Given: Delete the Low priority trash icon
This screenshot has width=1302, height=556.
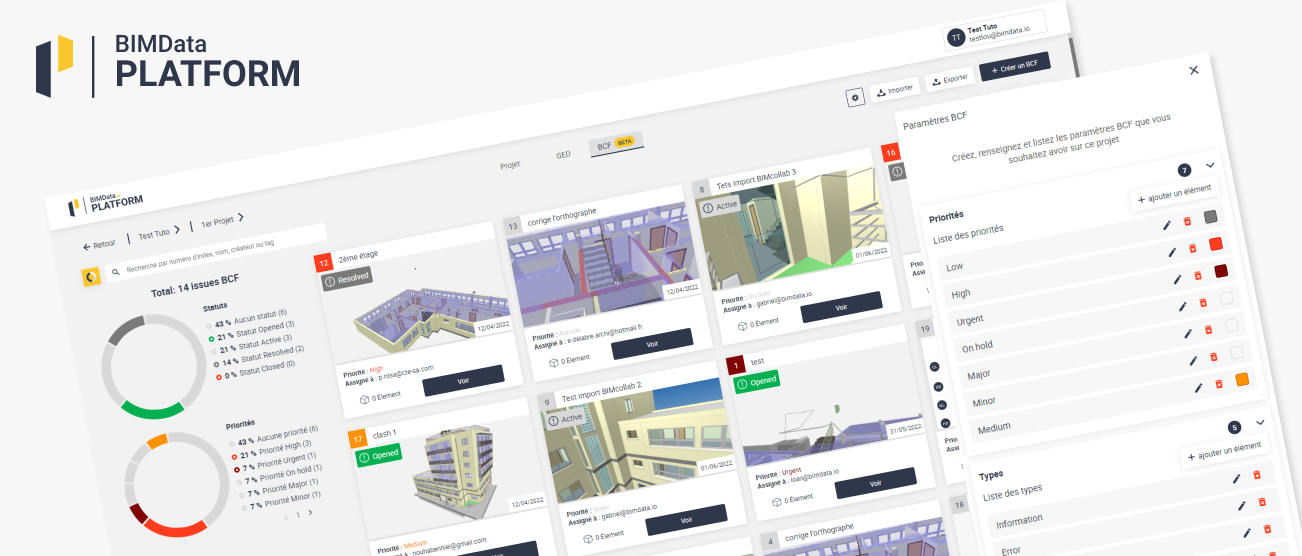Looking at the screenshot, I should tap(1187, 221).
